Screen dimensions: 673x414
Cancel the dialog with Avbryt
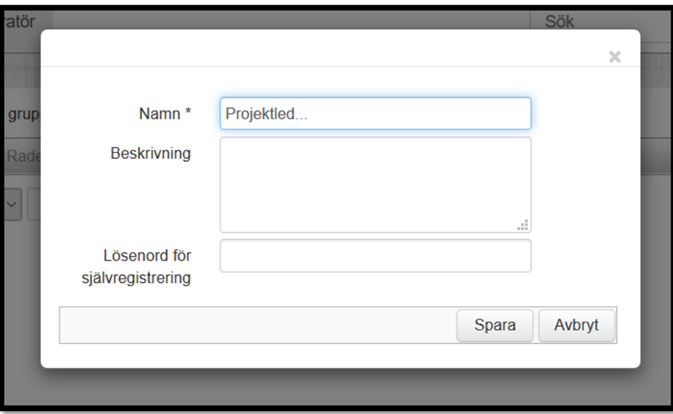pos(576,325)
